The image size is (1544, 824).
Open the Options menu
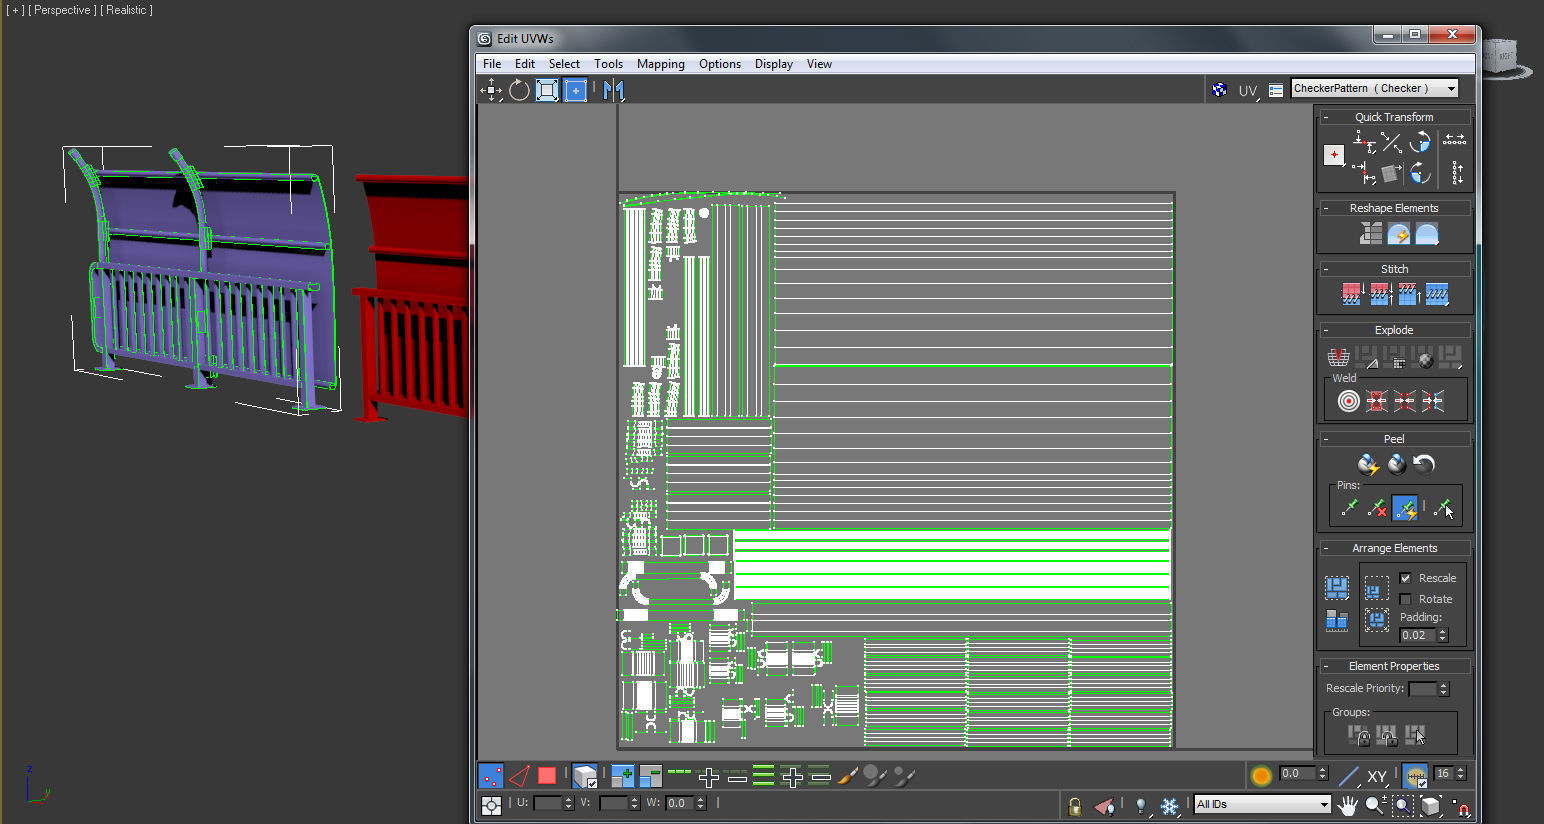pyautogui.click(x=720, y=63)
